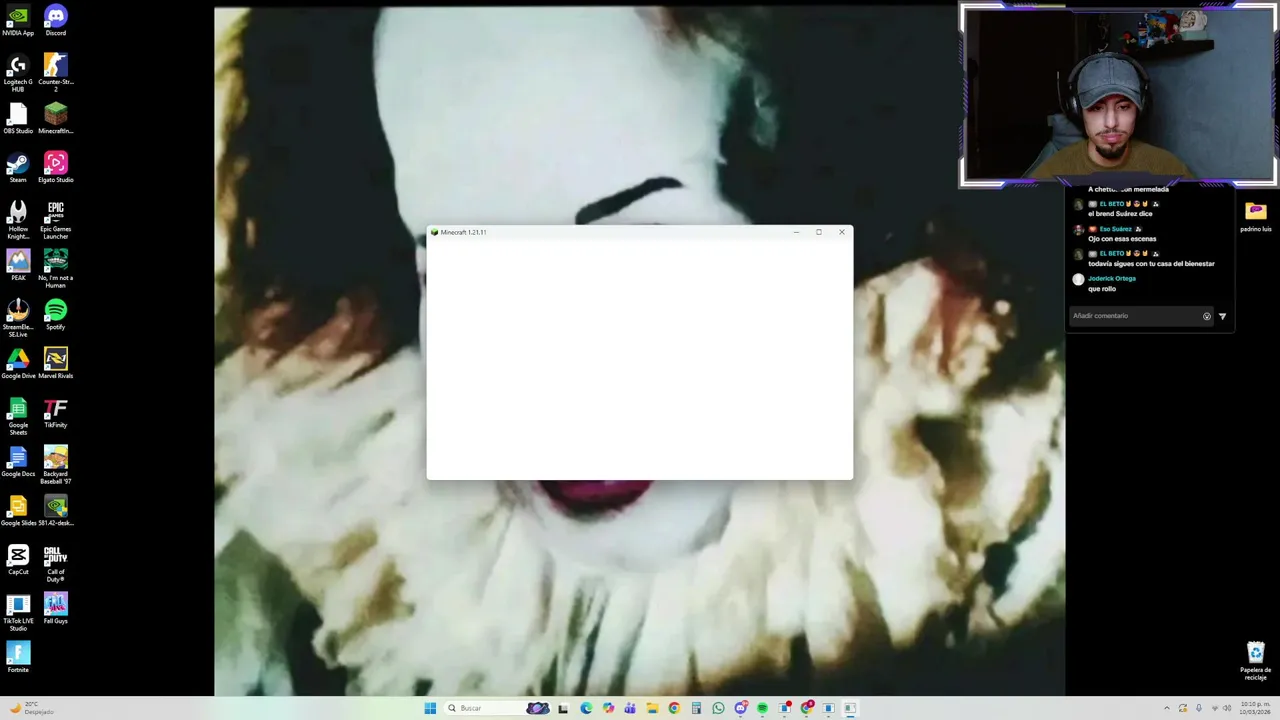
Task: Select the Fall Guys desktop shortcut
Action: pyautogui.click(x=56, y=608)
